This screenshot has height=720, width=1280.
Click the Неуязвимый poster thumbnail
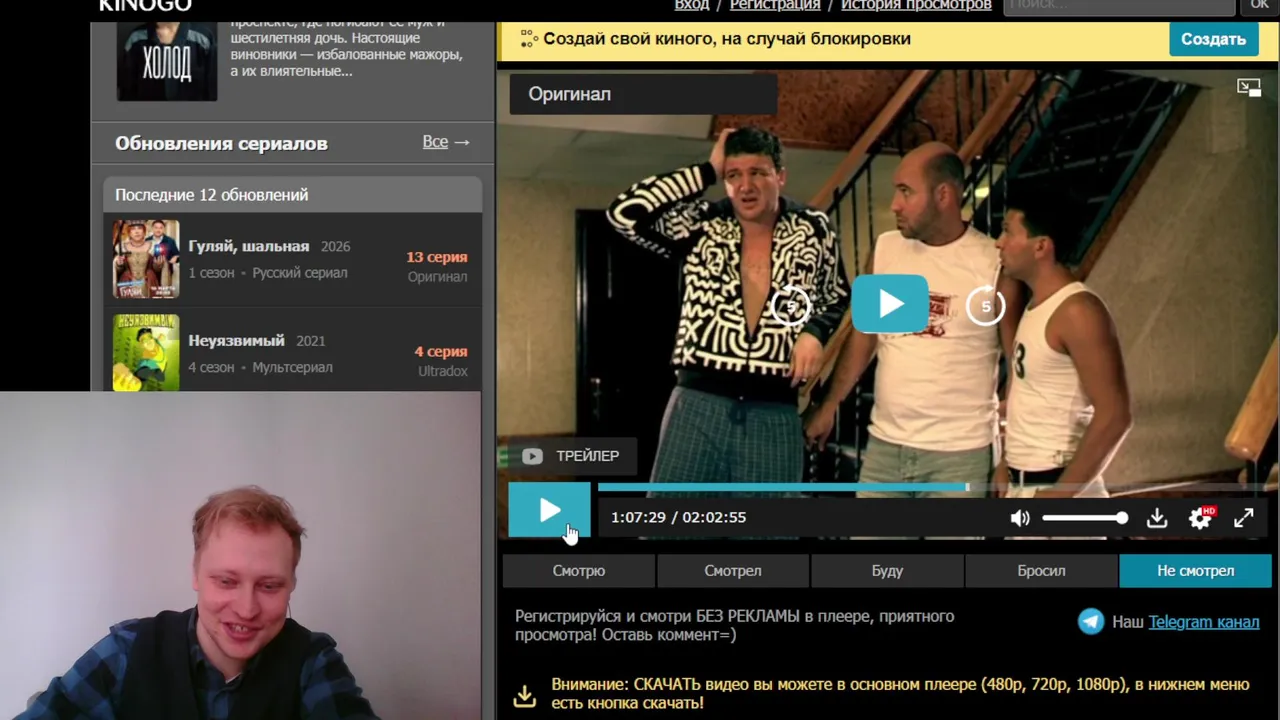click(x=146, y=352)
